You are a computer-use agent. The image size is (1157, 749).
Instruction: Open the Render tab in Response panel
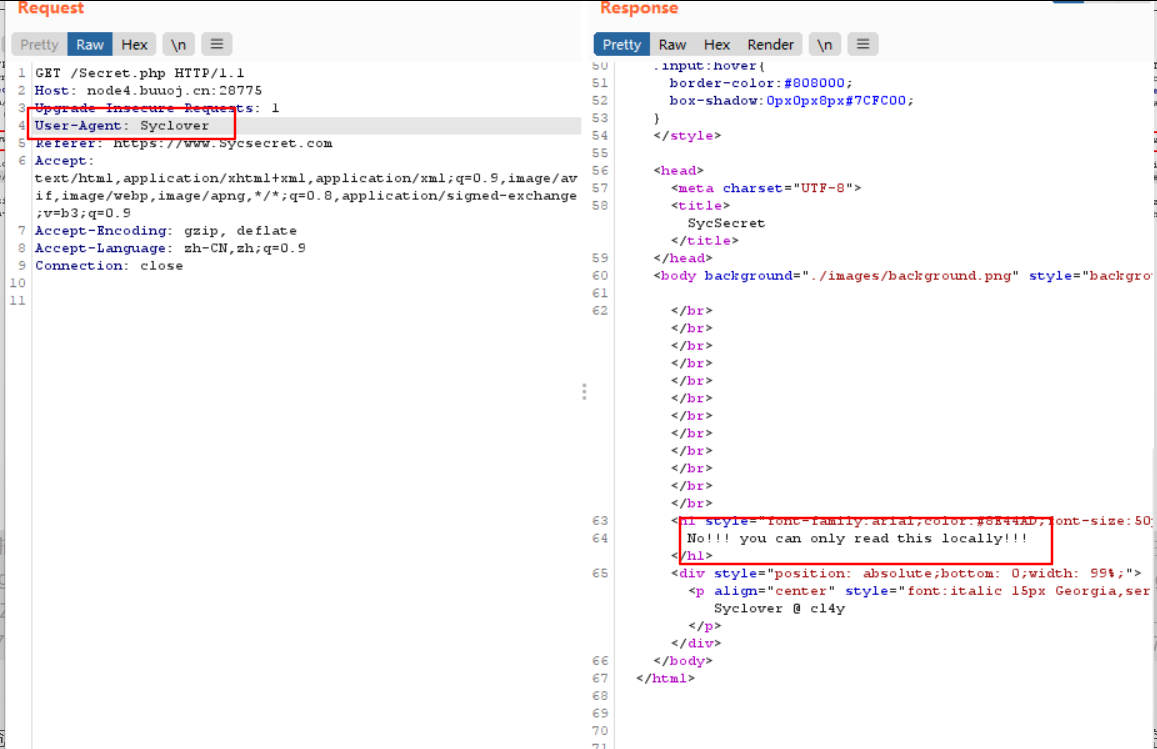(x=770, y=44)
